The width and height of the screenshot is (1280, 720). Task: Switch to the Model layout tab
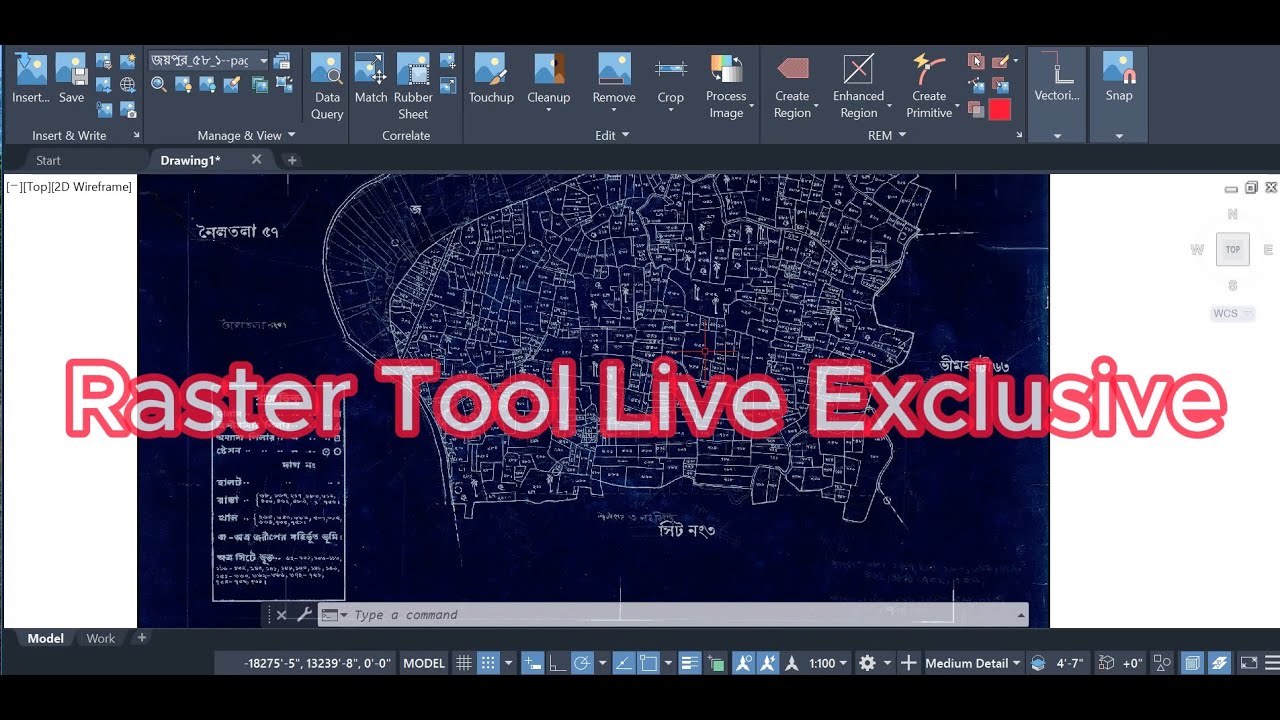45,638
